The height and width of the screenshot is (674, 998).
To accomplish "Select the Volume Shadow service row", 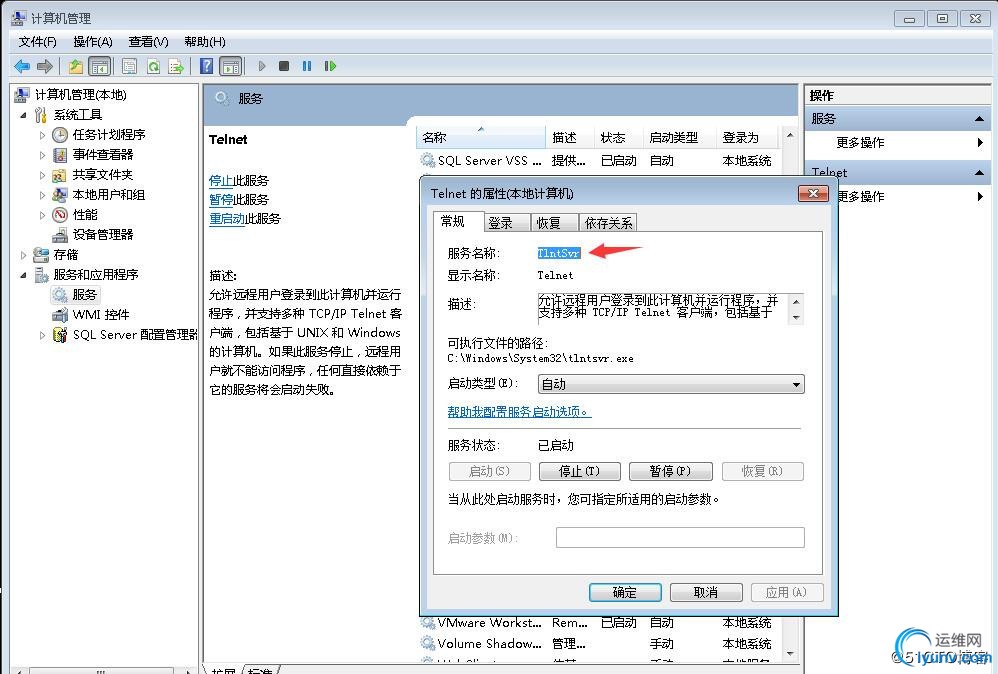I will coord(598,643).
